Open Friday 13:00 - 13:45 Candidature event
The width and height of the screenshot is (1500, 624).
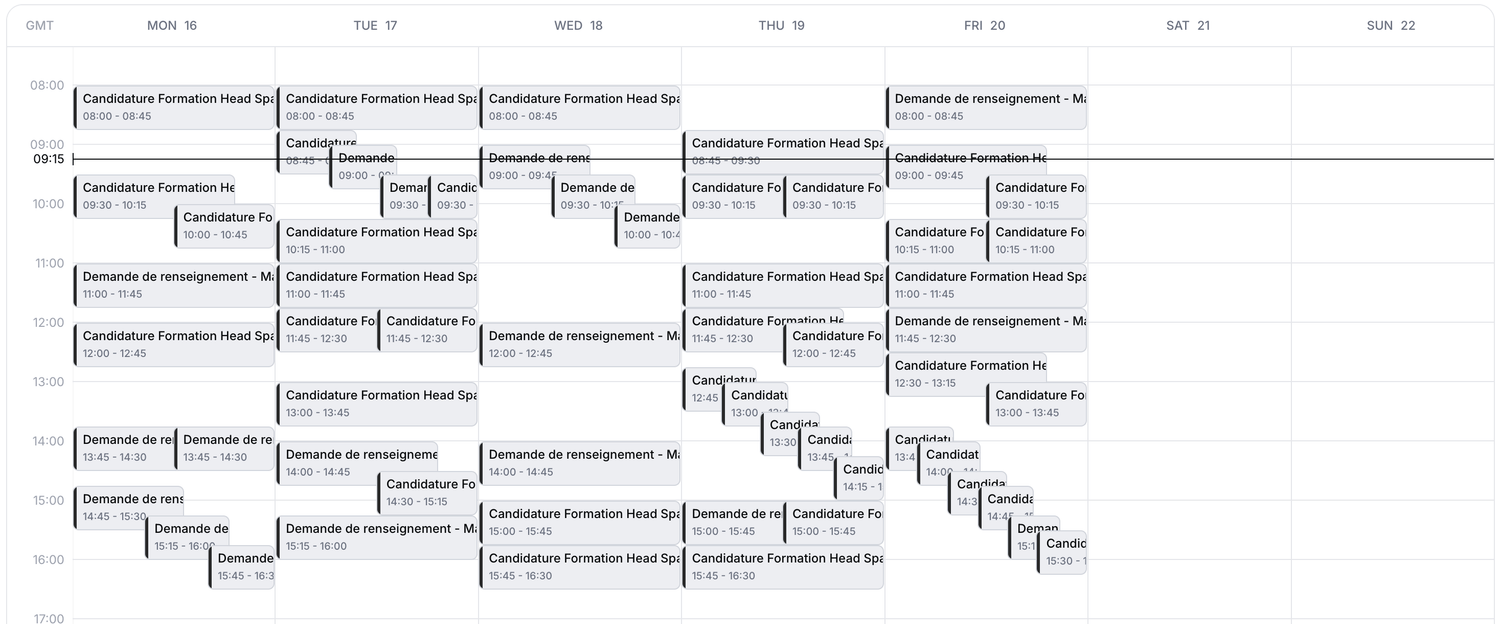pos(1036,404)
